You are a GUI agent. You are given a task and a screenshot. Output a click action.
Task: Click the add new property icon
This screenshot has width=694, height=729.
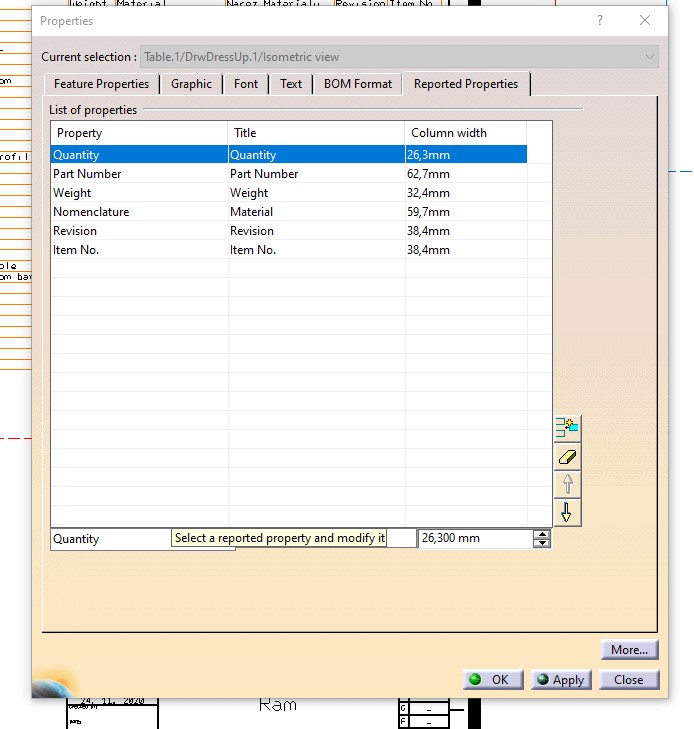[x=567, y=428]
